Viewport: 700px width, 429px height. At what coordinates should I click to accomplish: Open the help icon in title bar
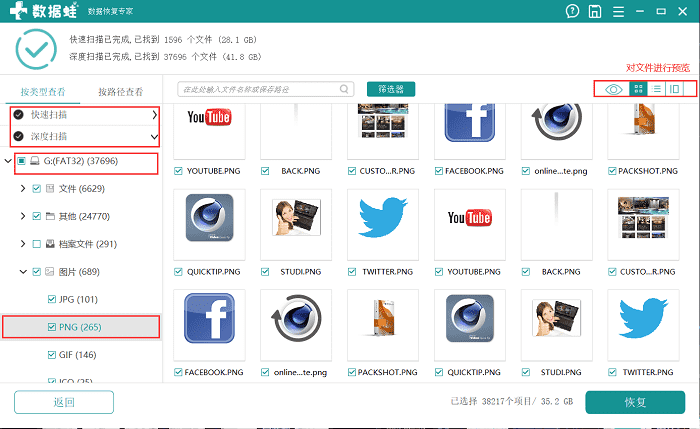[x=571, y=13]
